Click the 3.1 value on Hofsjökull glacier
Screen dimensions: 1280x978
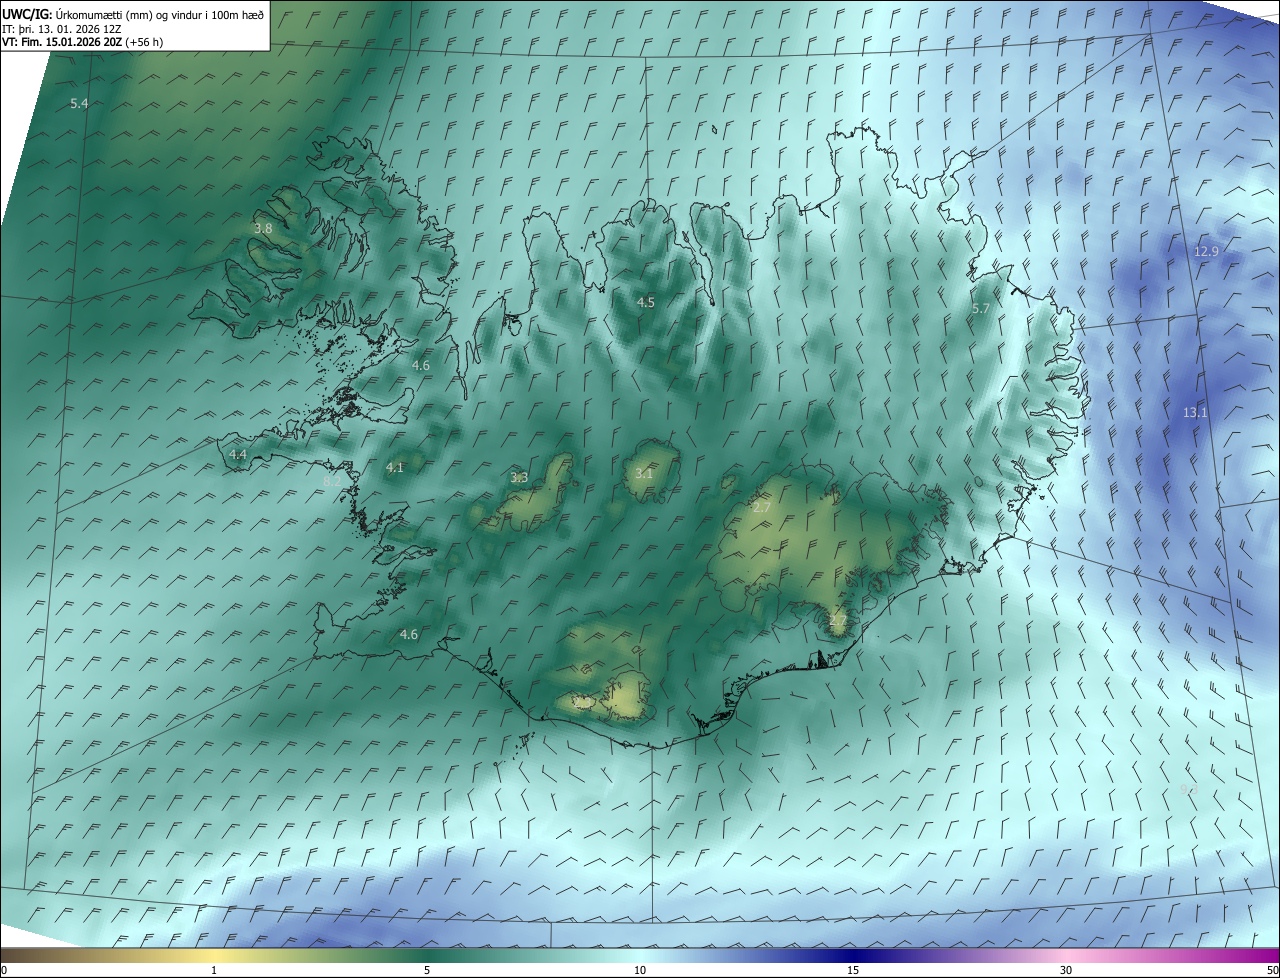point(644,473)
